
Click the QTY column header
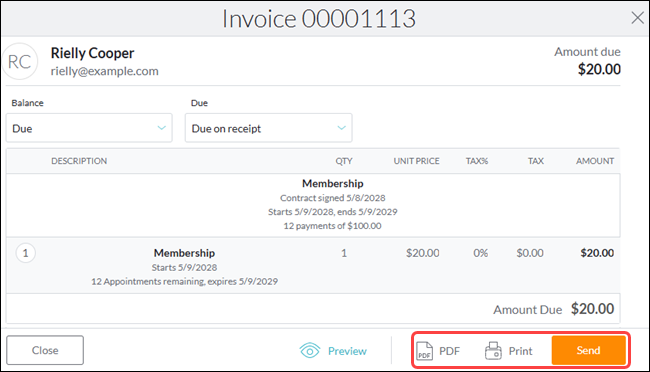click(344, 161)
